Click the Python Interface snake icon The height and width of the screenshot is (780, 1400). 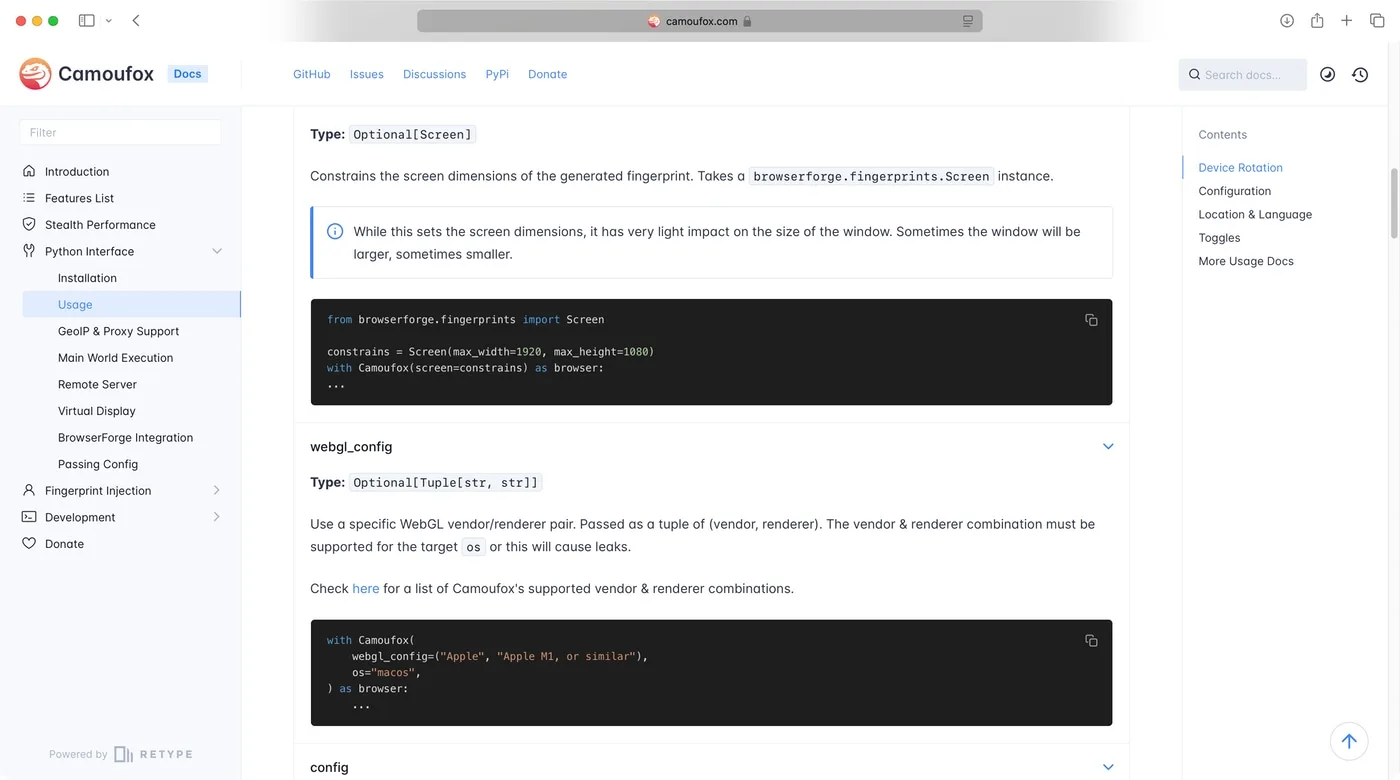click(x=29, y=251)
